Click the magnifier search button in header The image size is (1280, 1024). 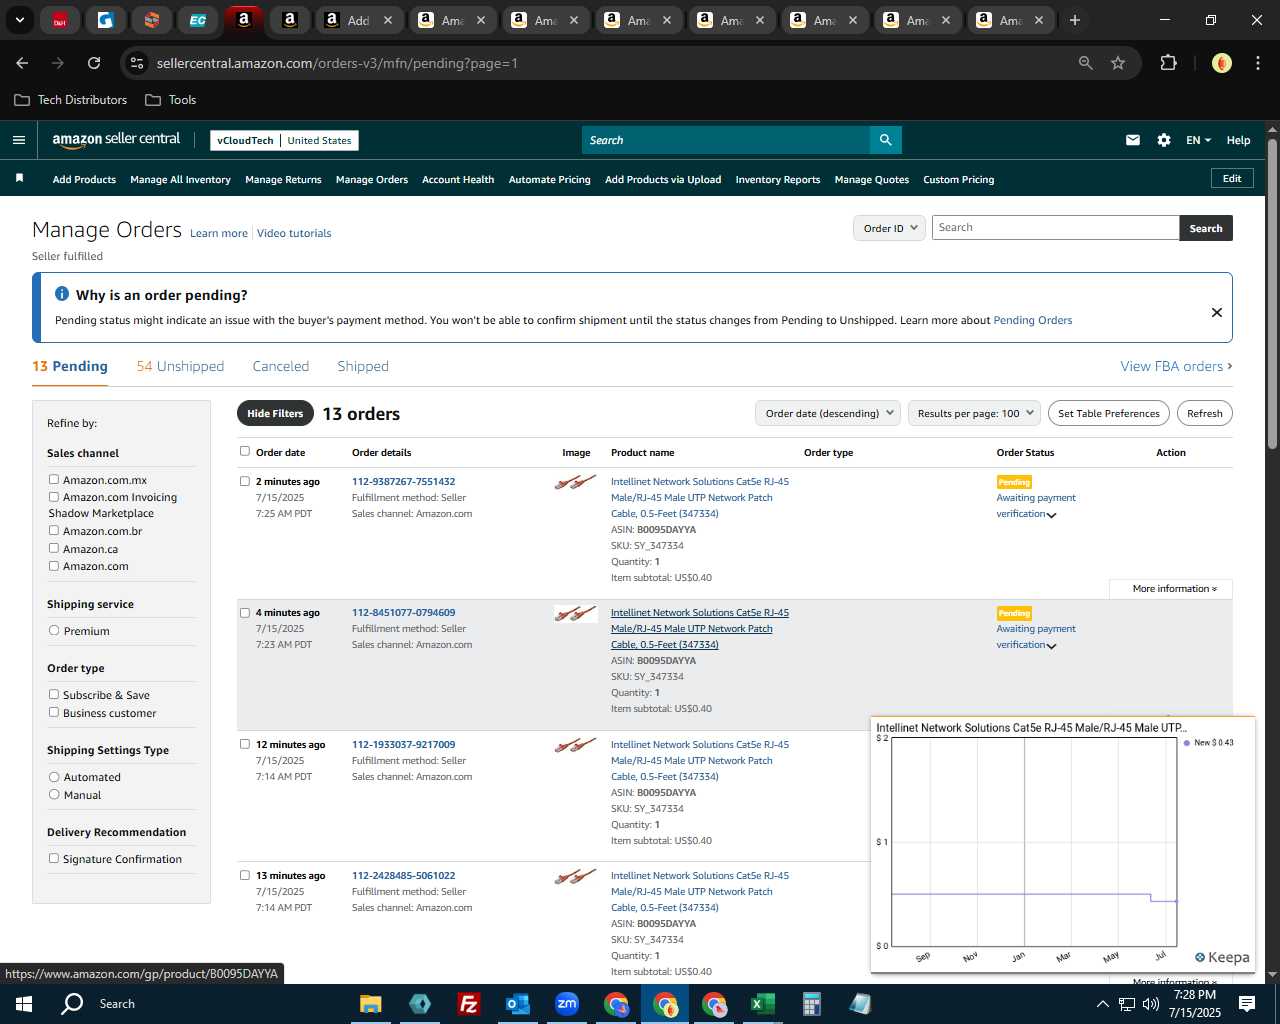tap(885, 140)
